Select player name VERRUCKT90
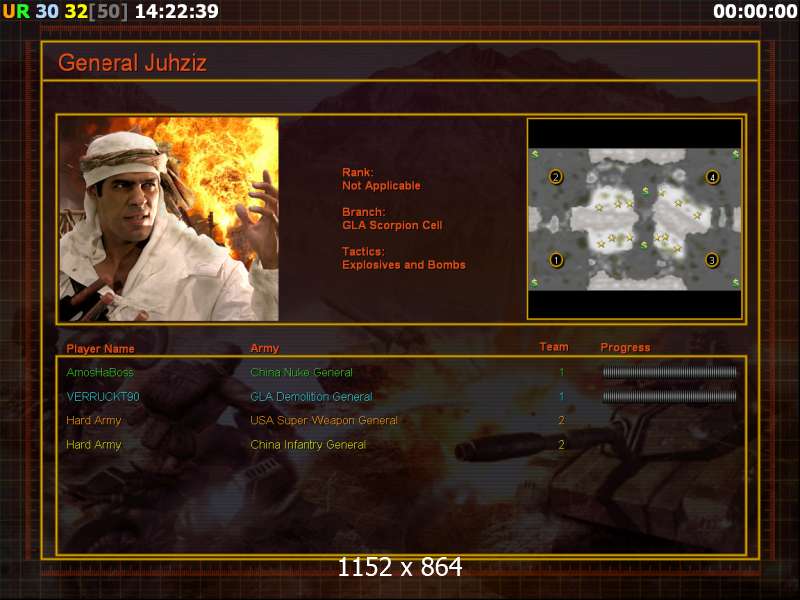Viewport: 800px width, 600px height. [103, 396]
